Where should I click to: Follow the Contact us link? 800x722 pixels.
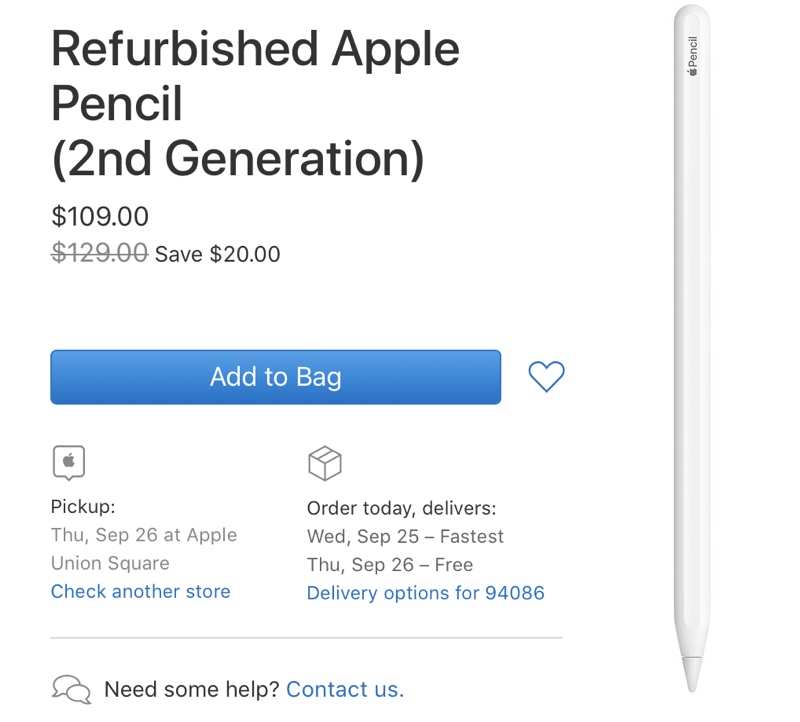[345, 689]
